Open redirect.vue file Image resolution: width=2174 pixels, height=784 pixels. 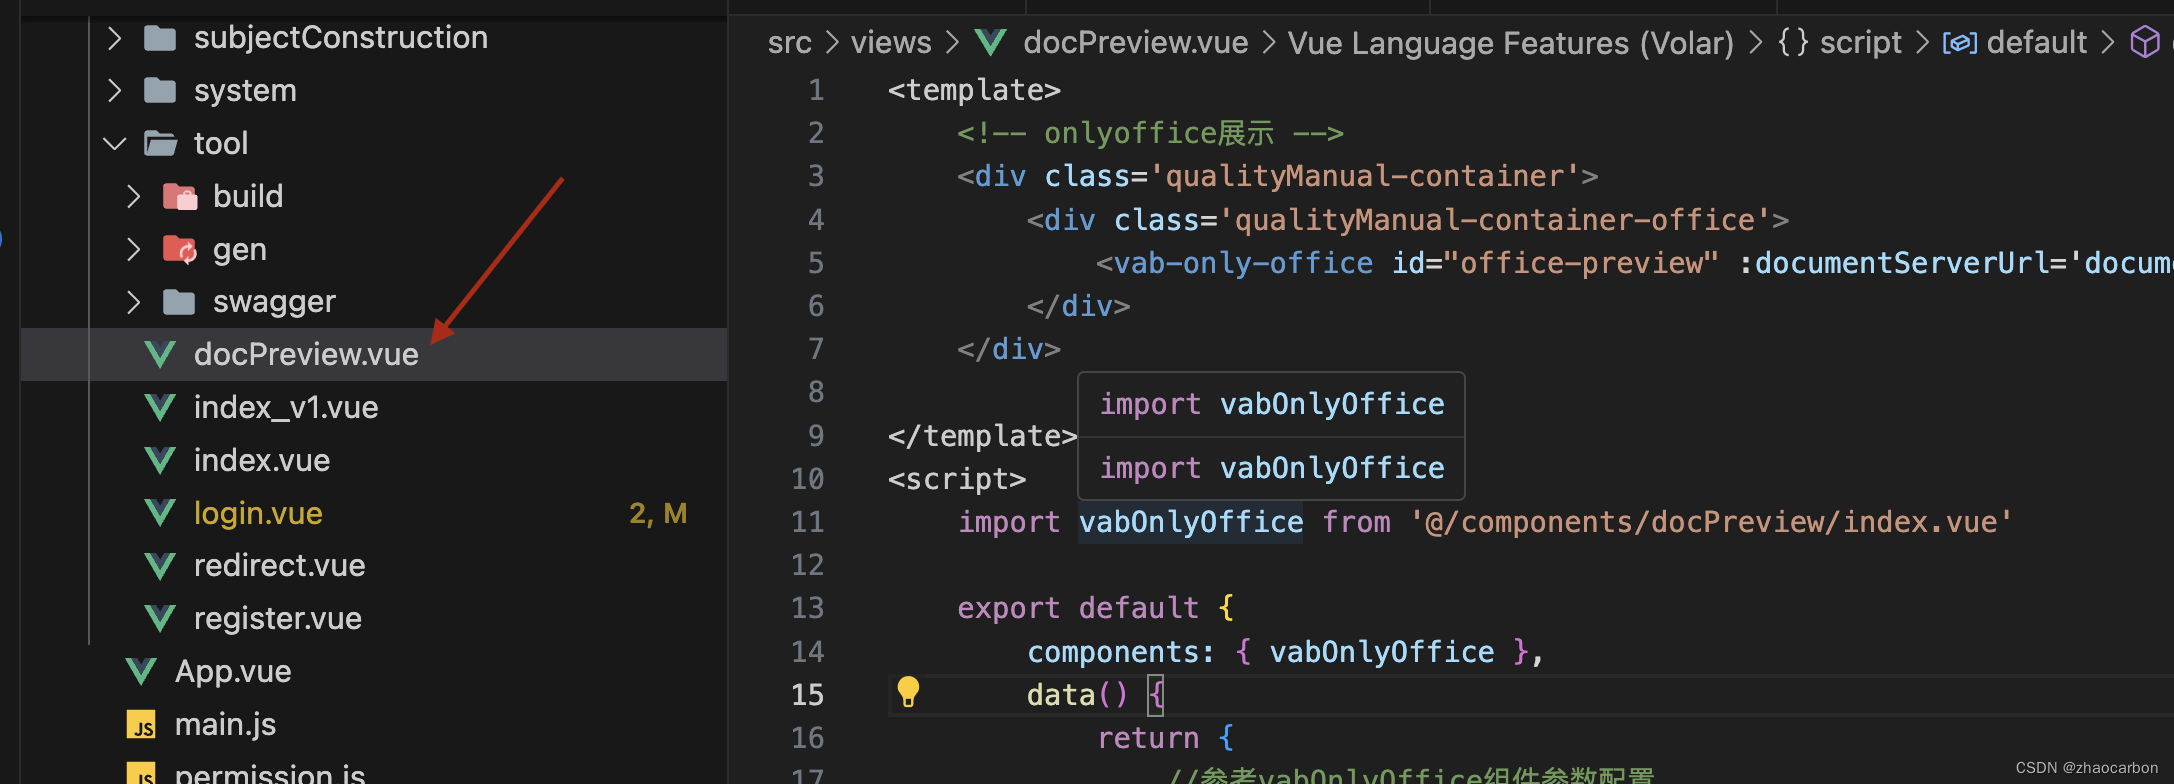coord(374,566)
